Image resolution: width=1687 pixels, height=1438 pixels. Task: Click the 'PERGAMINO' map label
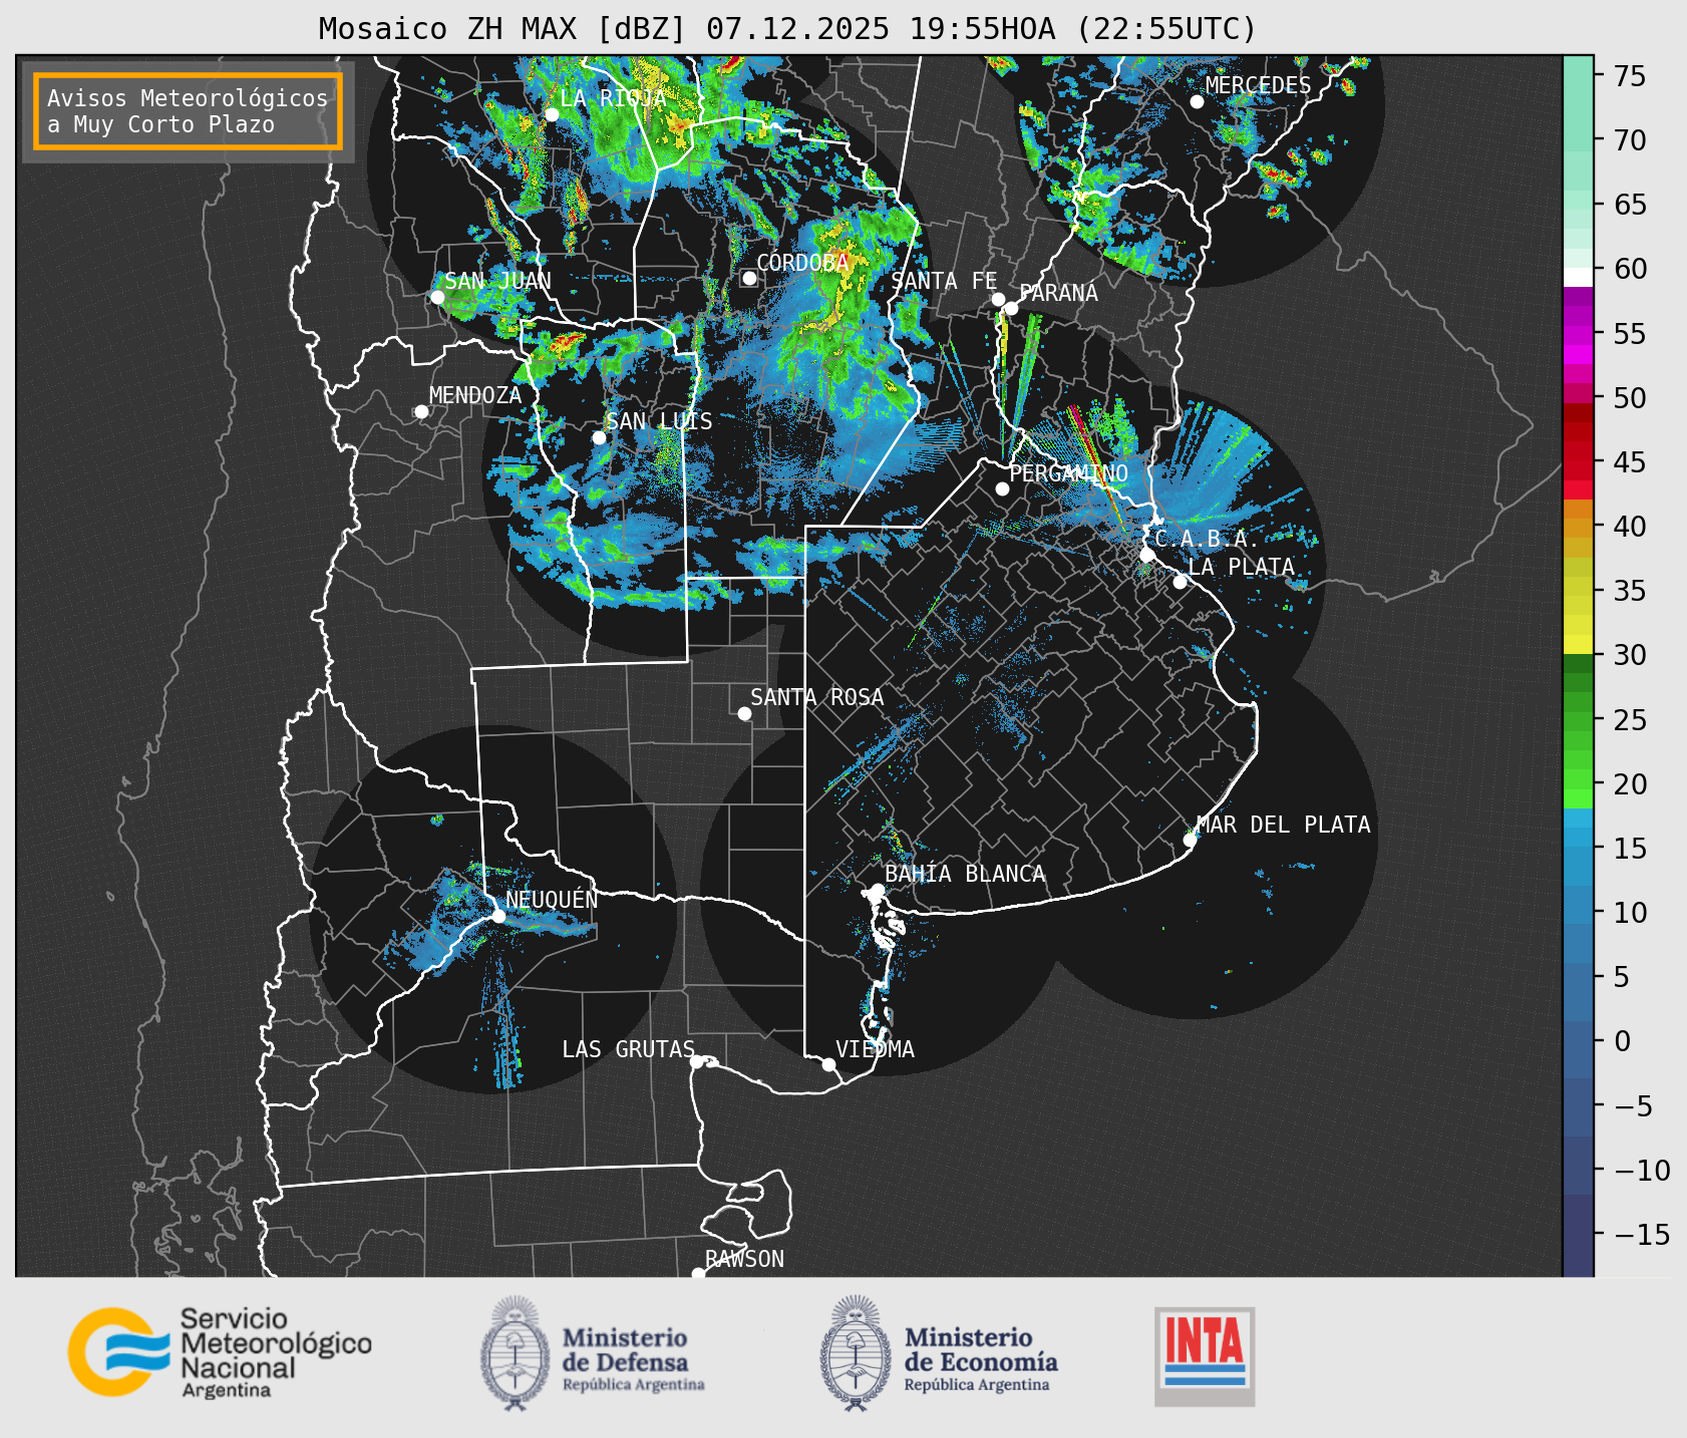[1069, 473]
